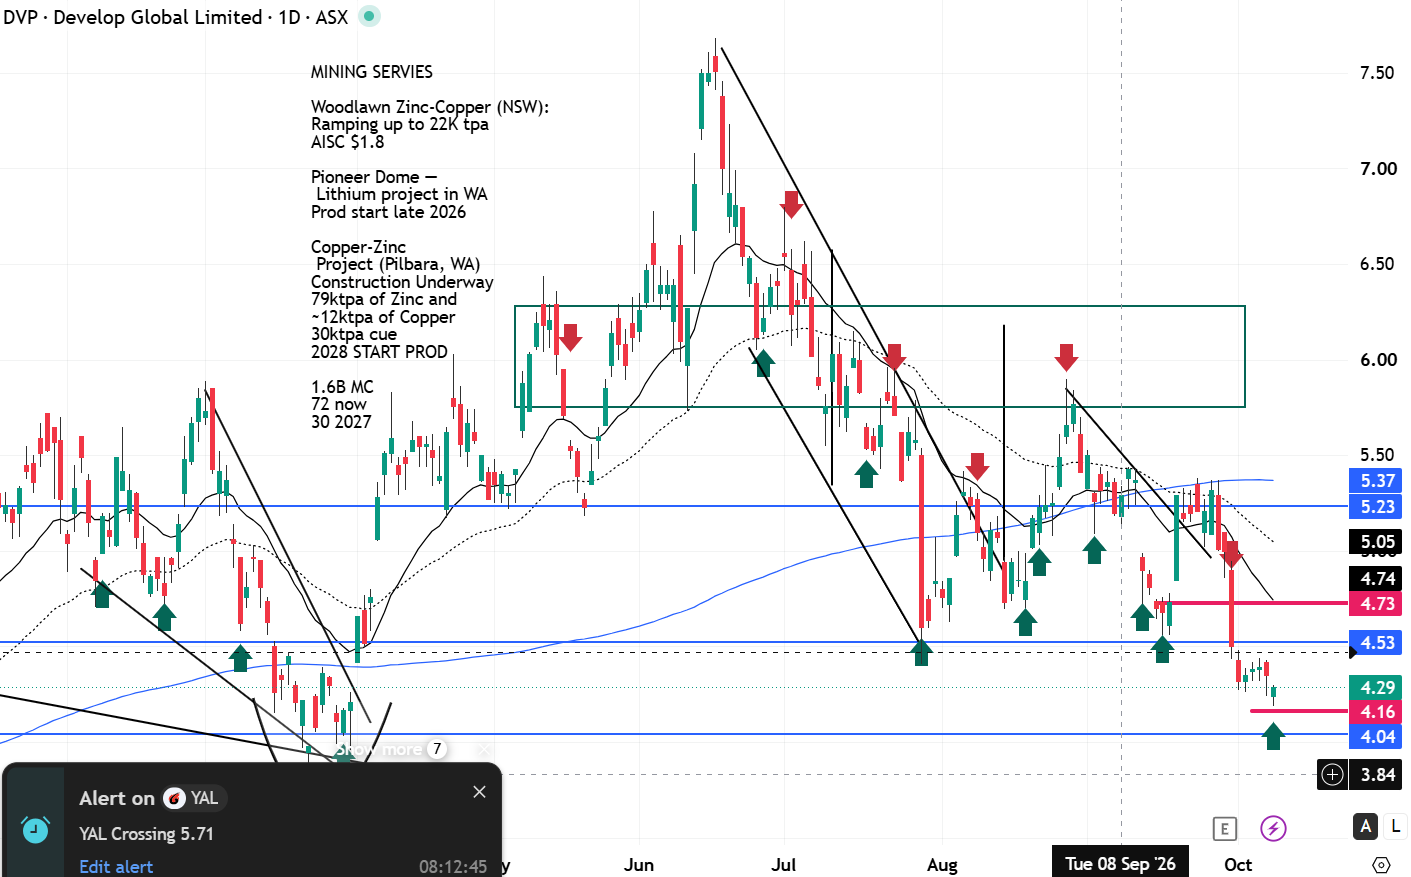1411x877 pixels.
Task: Click the alarm clock icon in the alert popup
Action: [35, 830]
